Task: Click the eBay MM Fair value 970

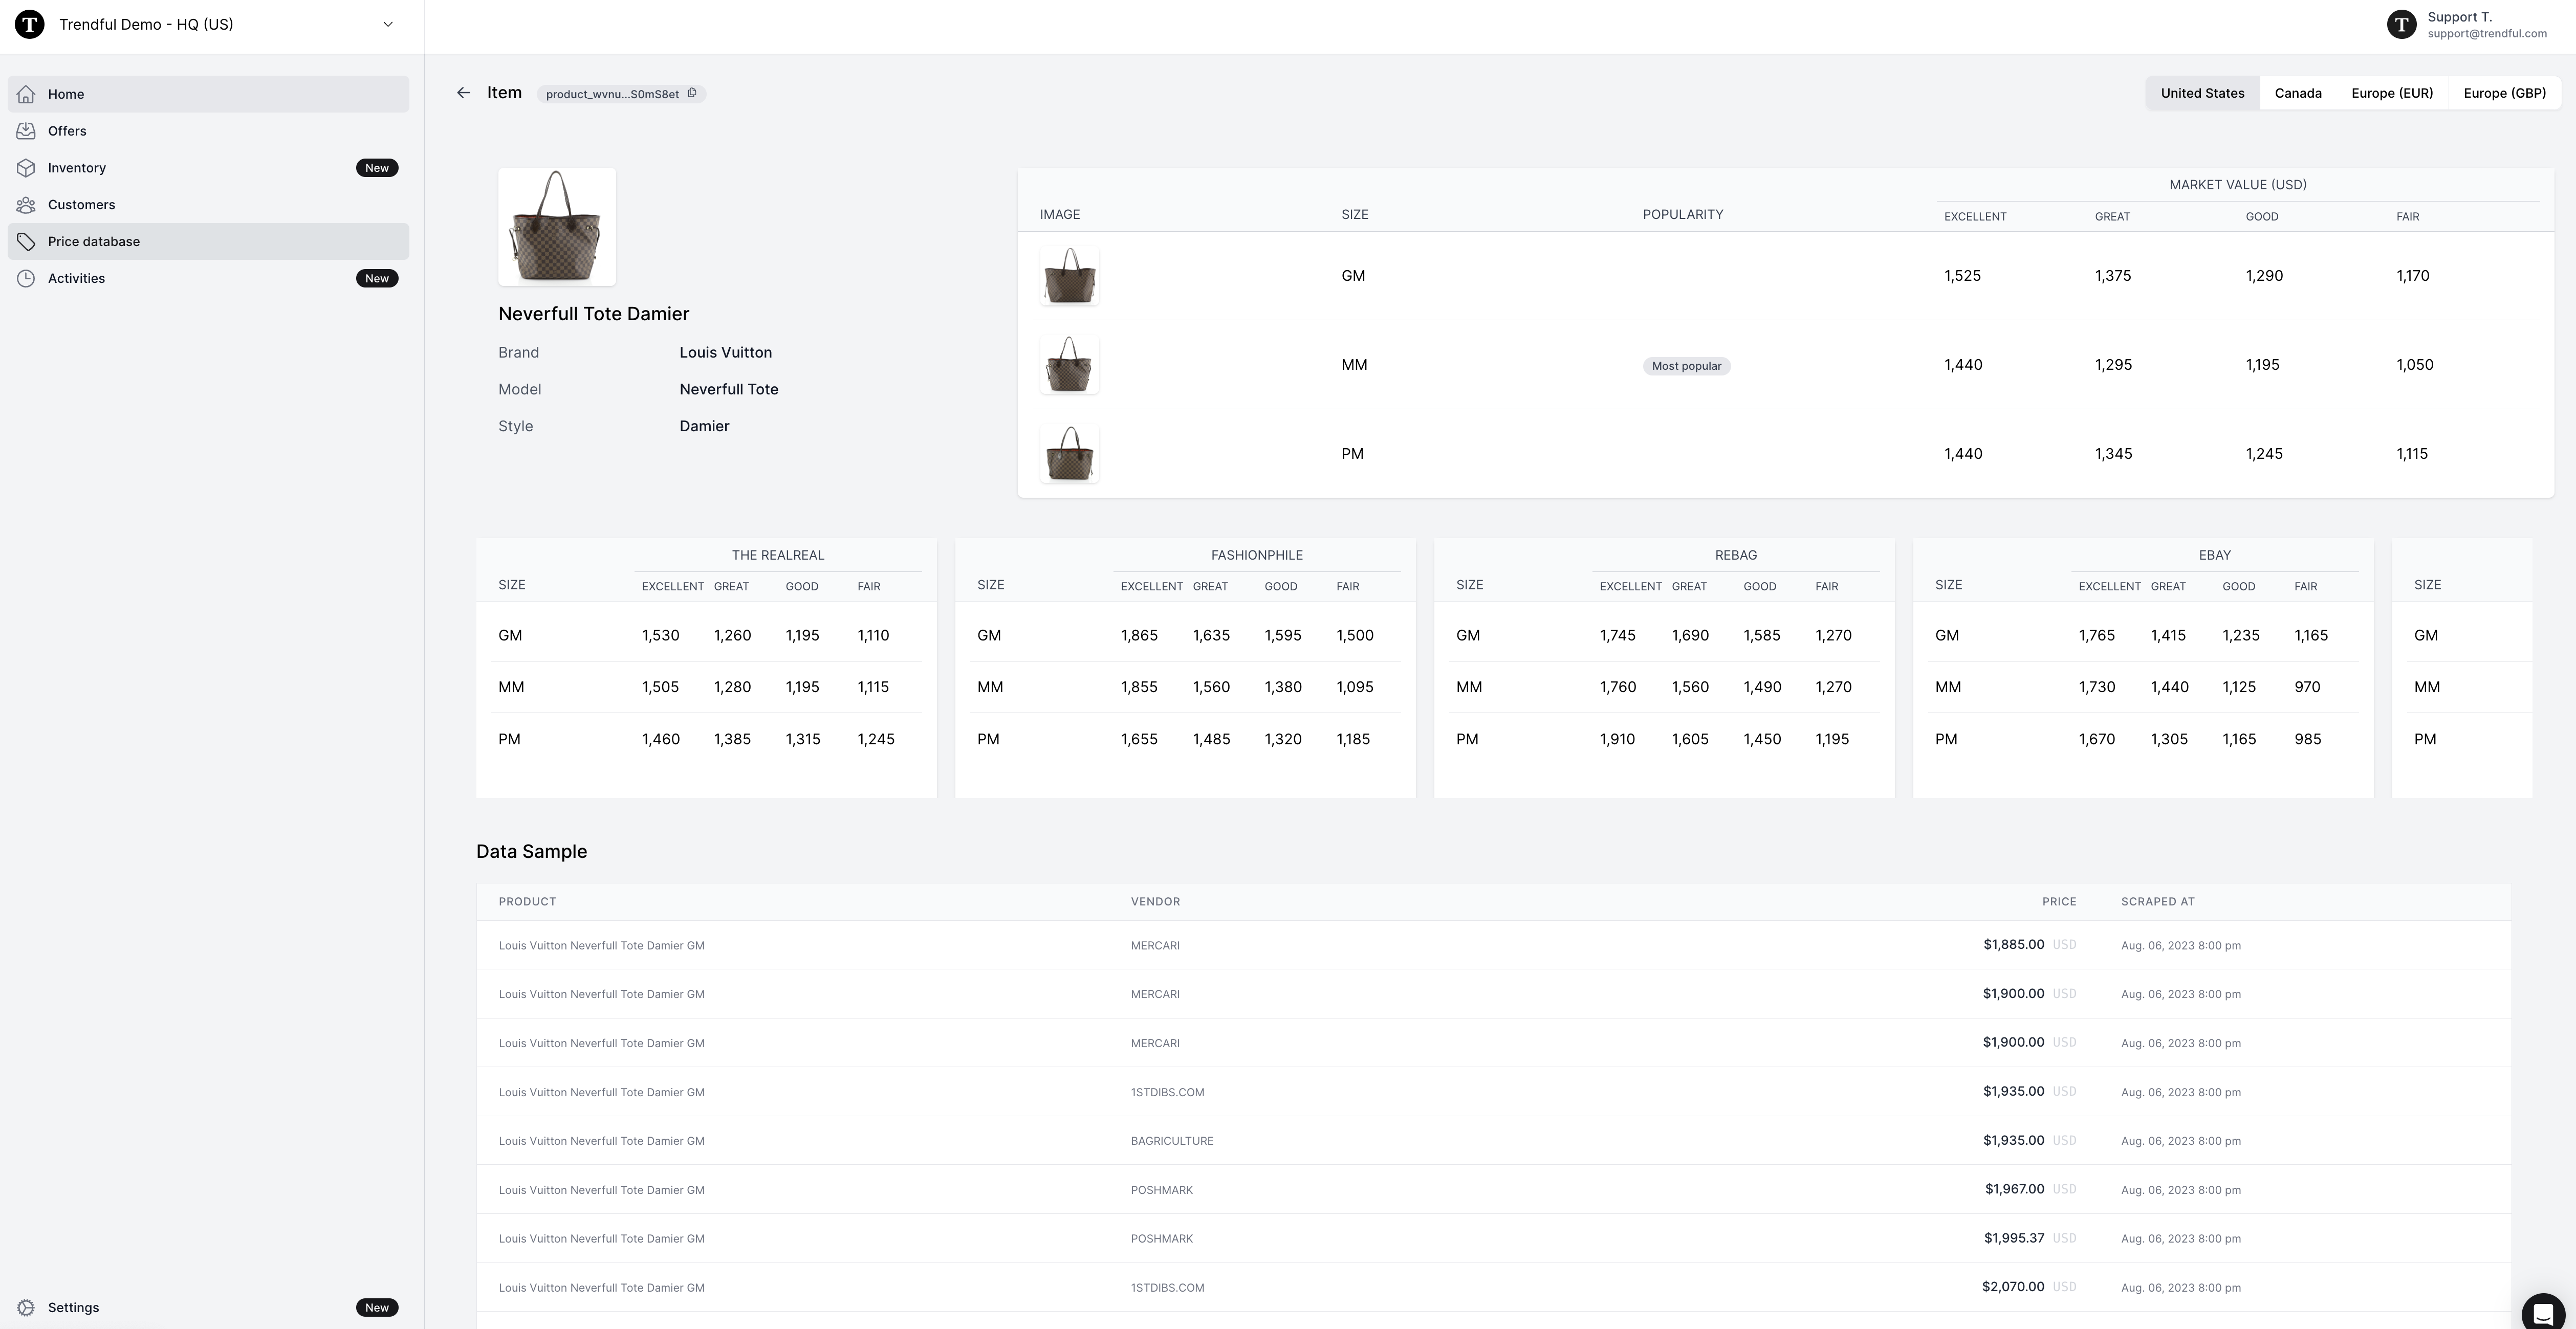Action: click(x=2307, y=688)
